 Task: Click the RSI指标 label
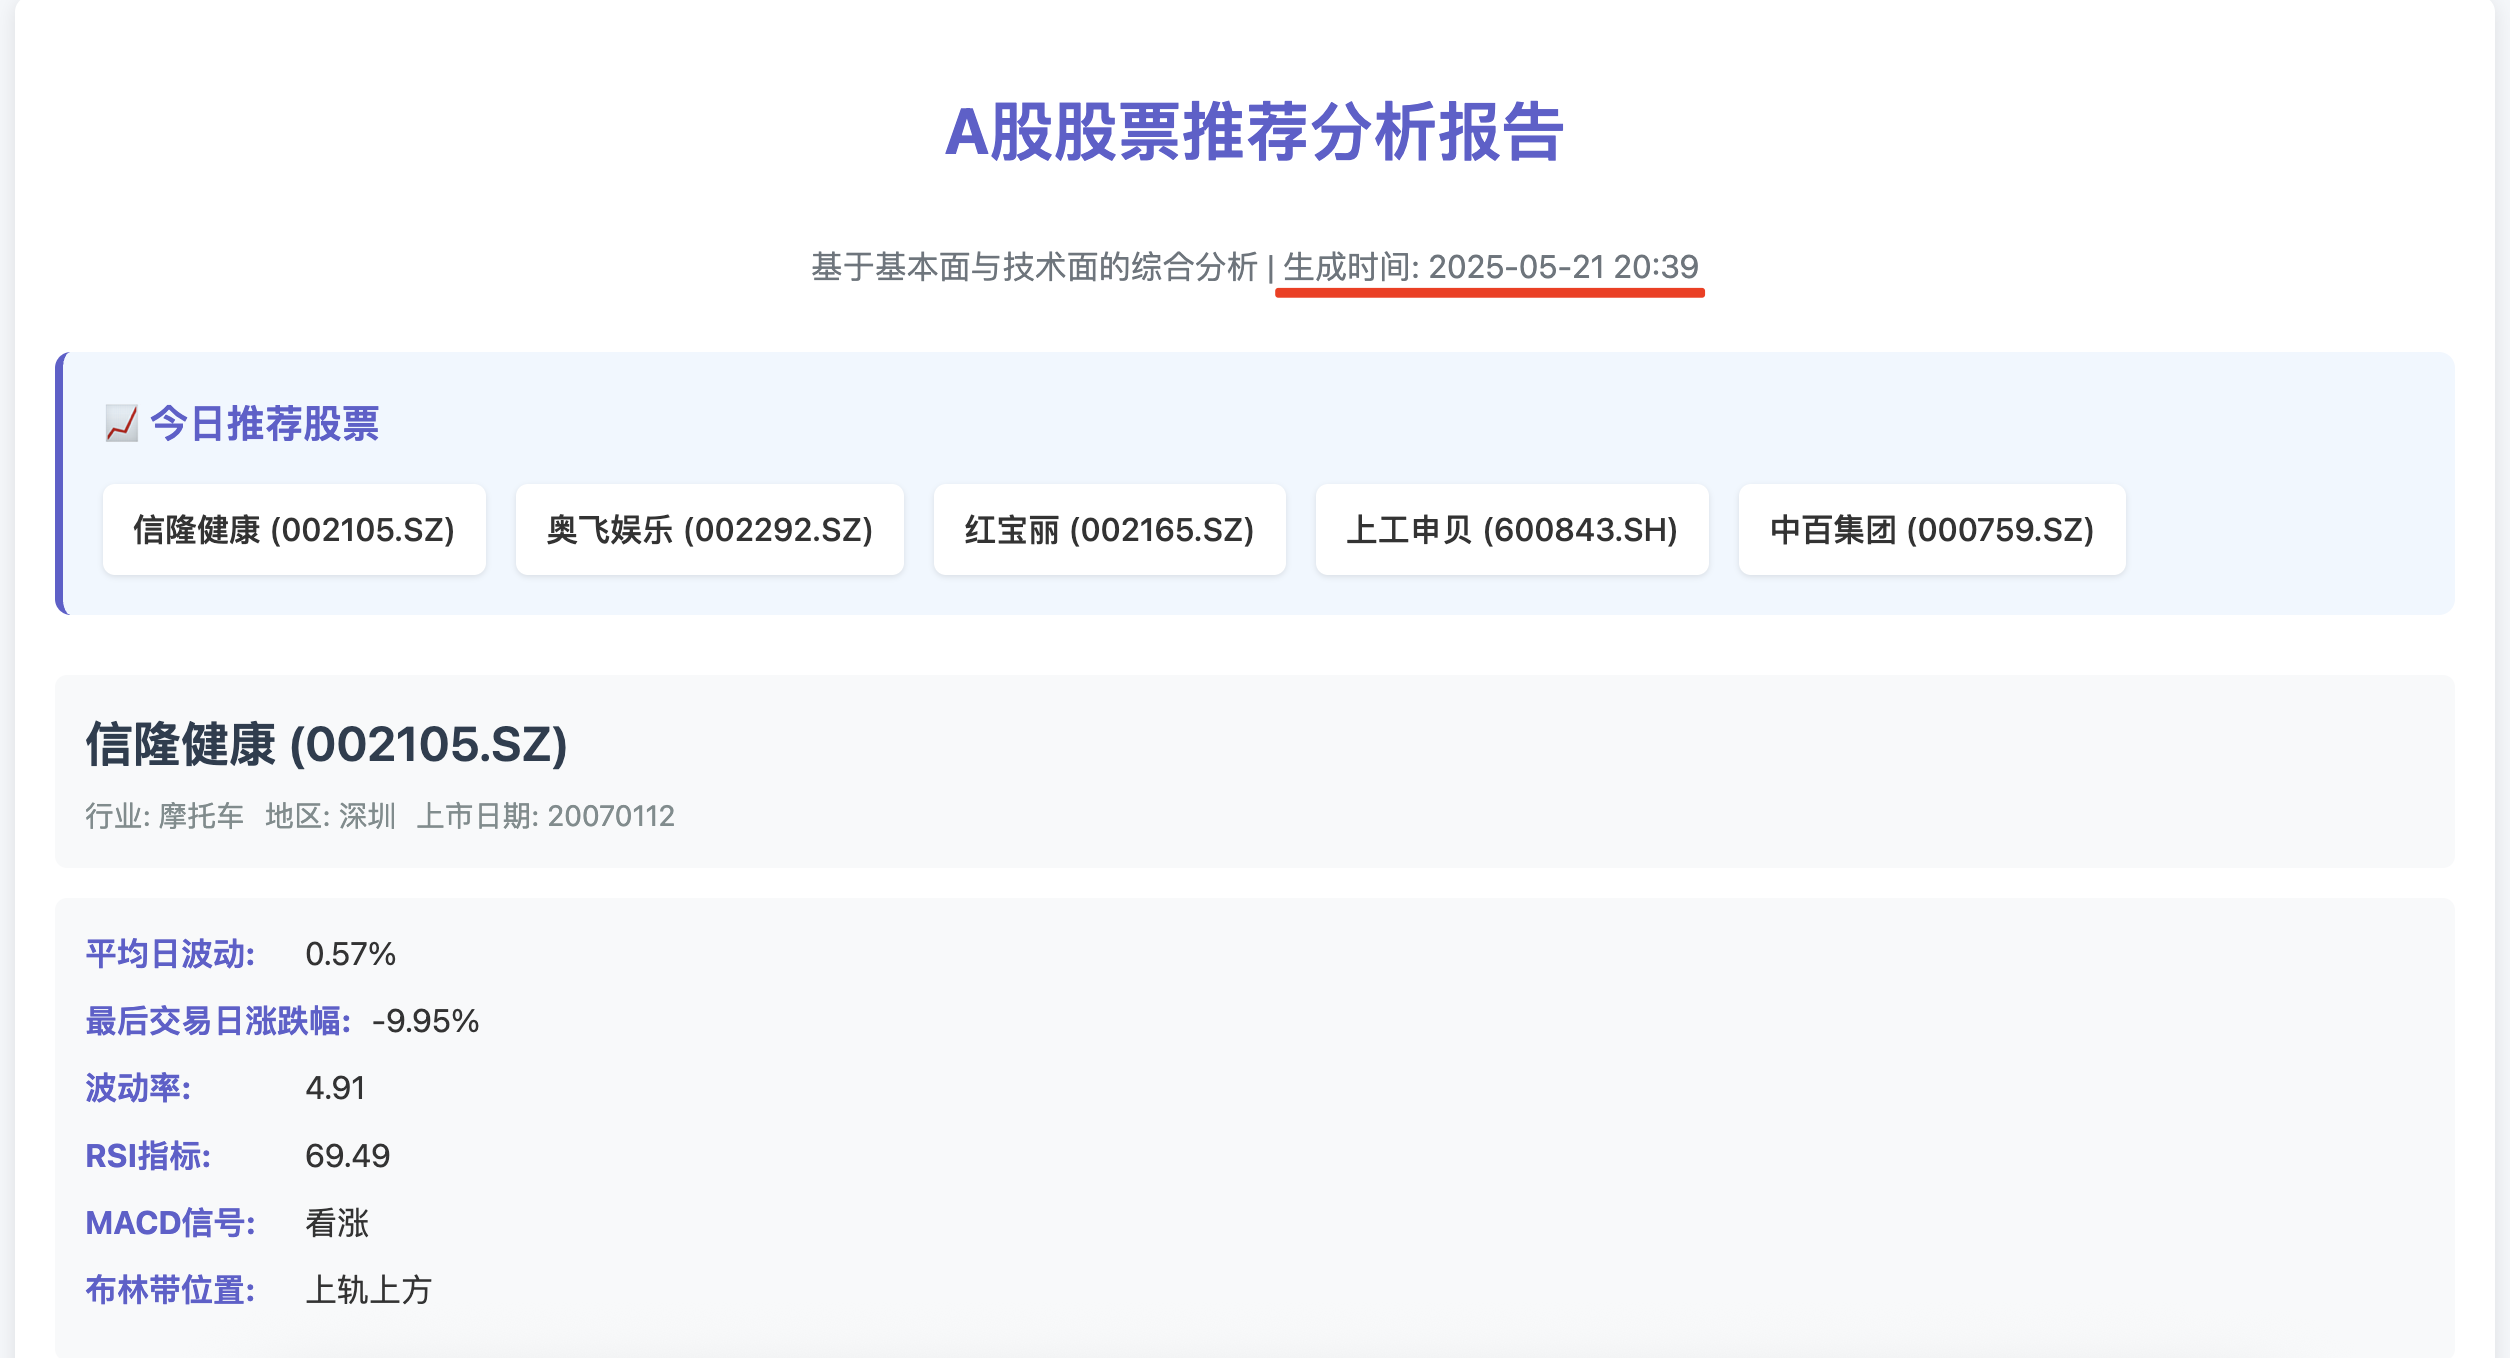click(148, 1156)
